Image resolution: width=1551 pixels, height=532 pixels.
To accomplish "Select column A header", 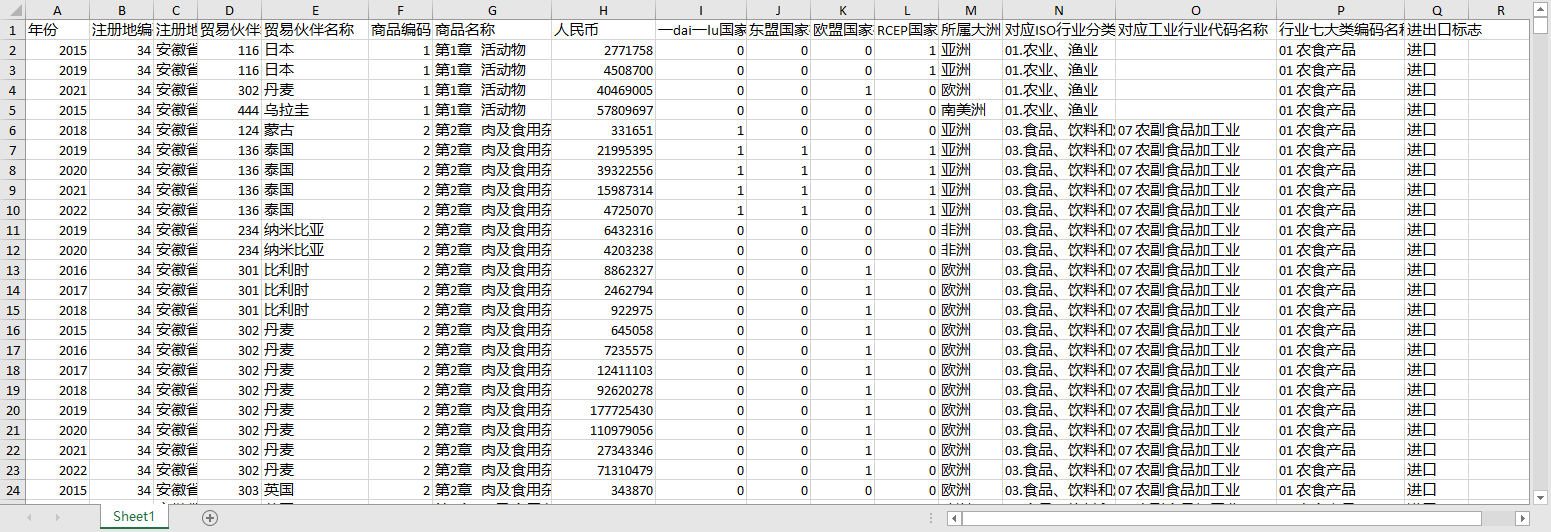I will pyautogui.click(x=57, y=10).
